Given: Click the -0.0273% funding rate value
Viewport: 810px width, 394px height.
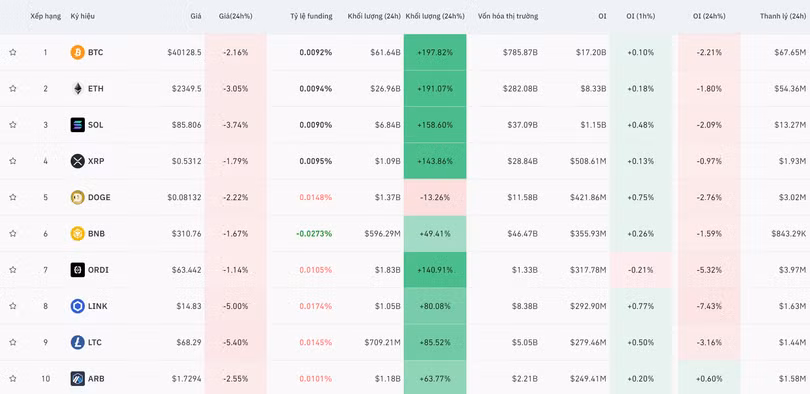Looking at the screenshot, I should point(314,233).
